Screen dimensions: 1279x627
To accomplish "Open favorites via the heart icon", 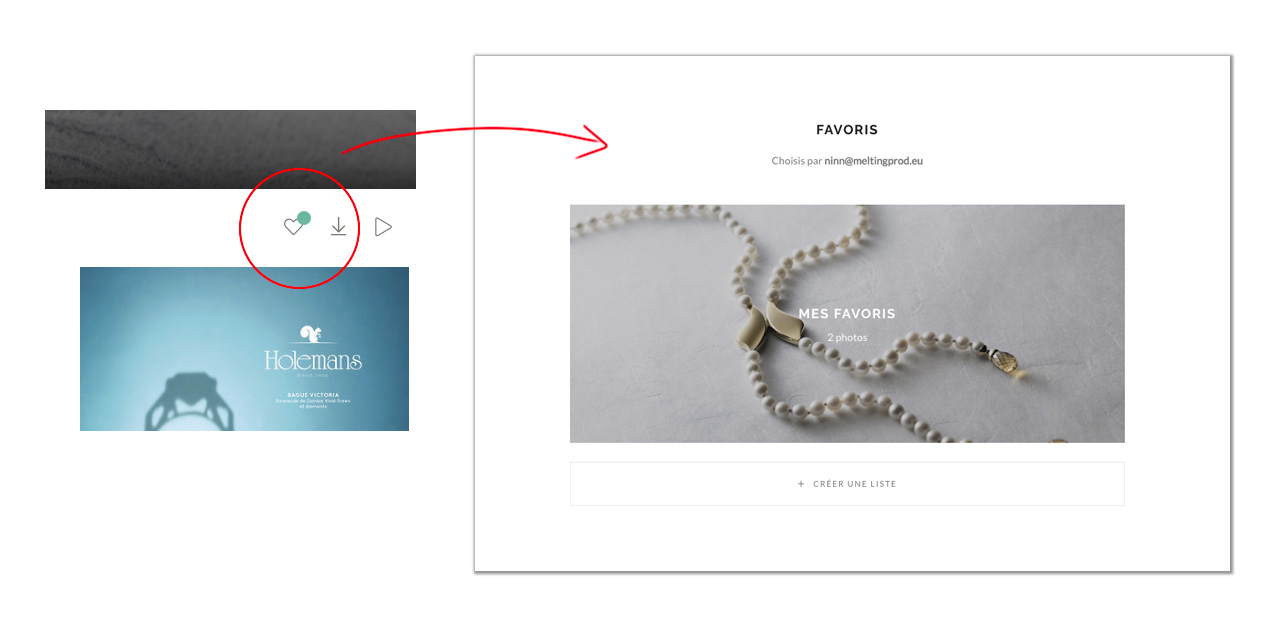I will (x=292, y=228).
